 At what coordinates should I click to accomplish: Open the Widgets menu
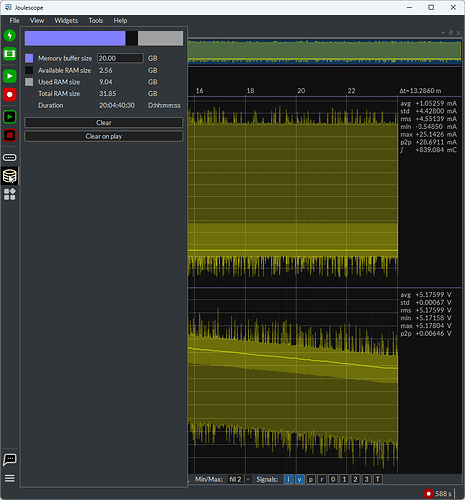[x=66, y=21]
